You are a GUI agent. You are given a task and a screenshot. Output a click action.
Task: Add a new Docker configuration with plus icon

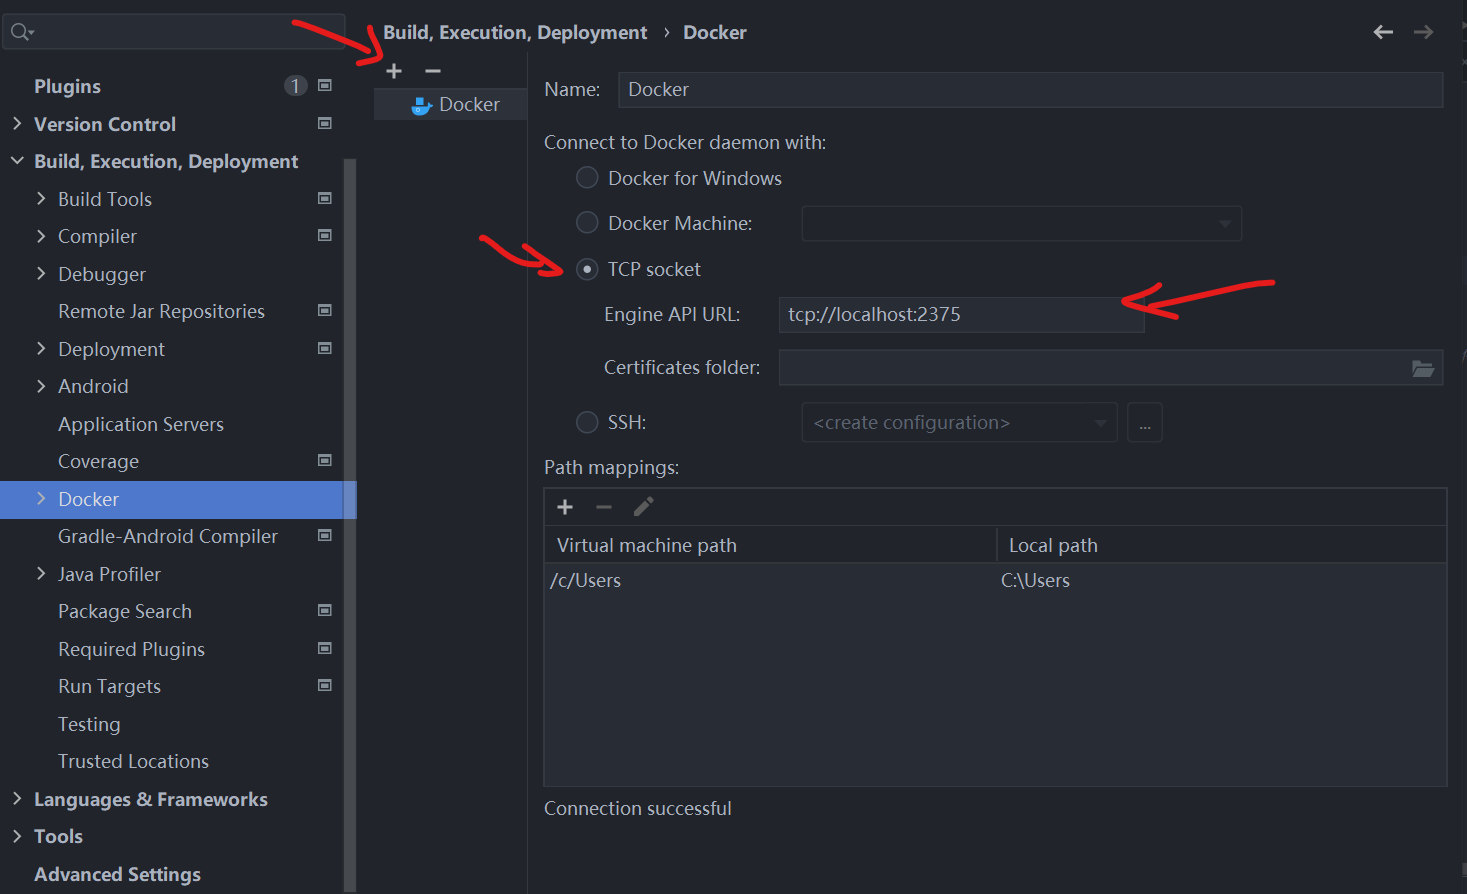pos(394,71)
